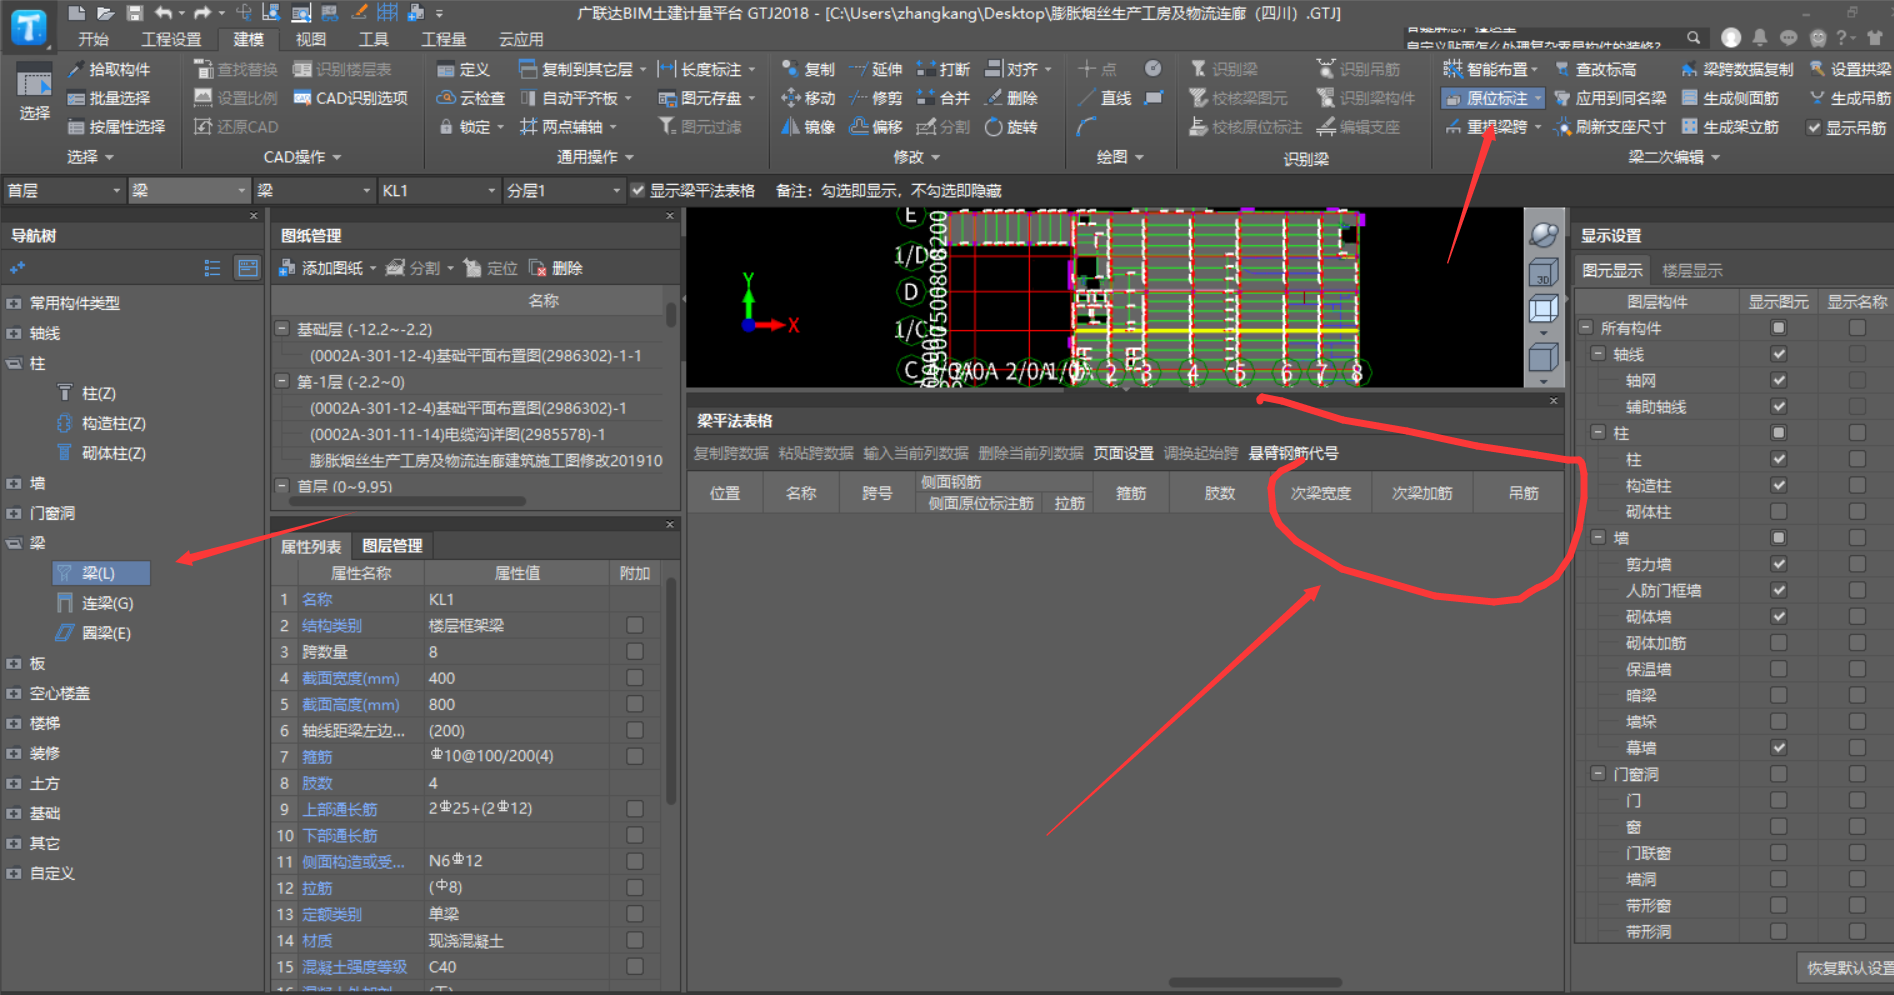
Task: Check 附加 box for 结构类别 row
Action: tap(634, 625)
